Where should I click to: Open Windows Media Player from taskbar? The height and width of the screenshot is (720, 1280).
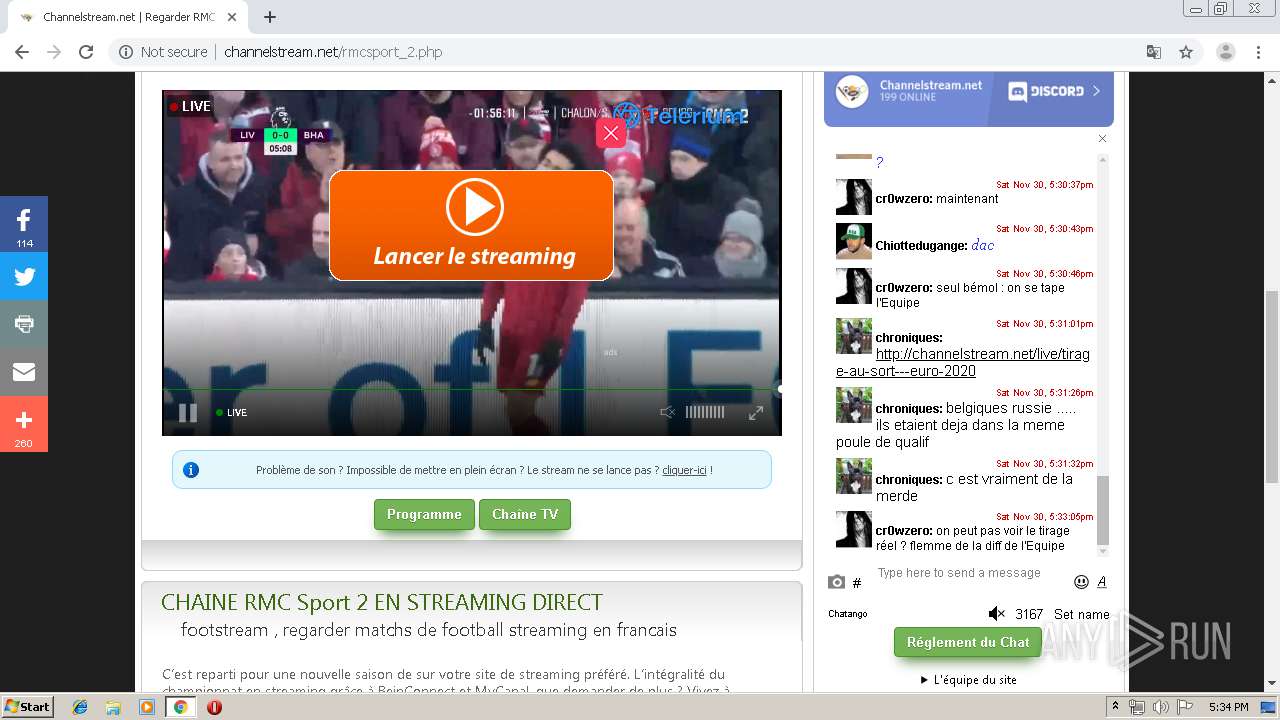(x=147, y=707)
